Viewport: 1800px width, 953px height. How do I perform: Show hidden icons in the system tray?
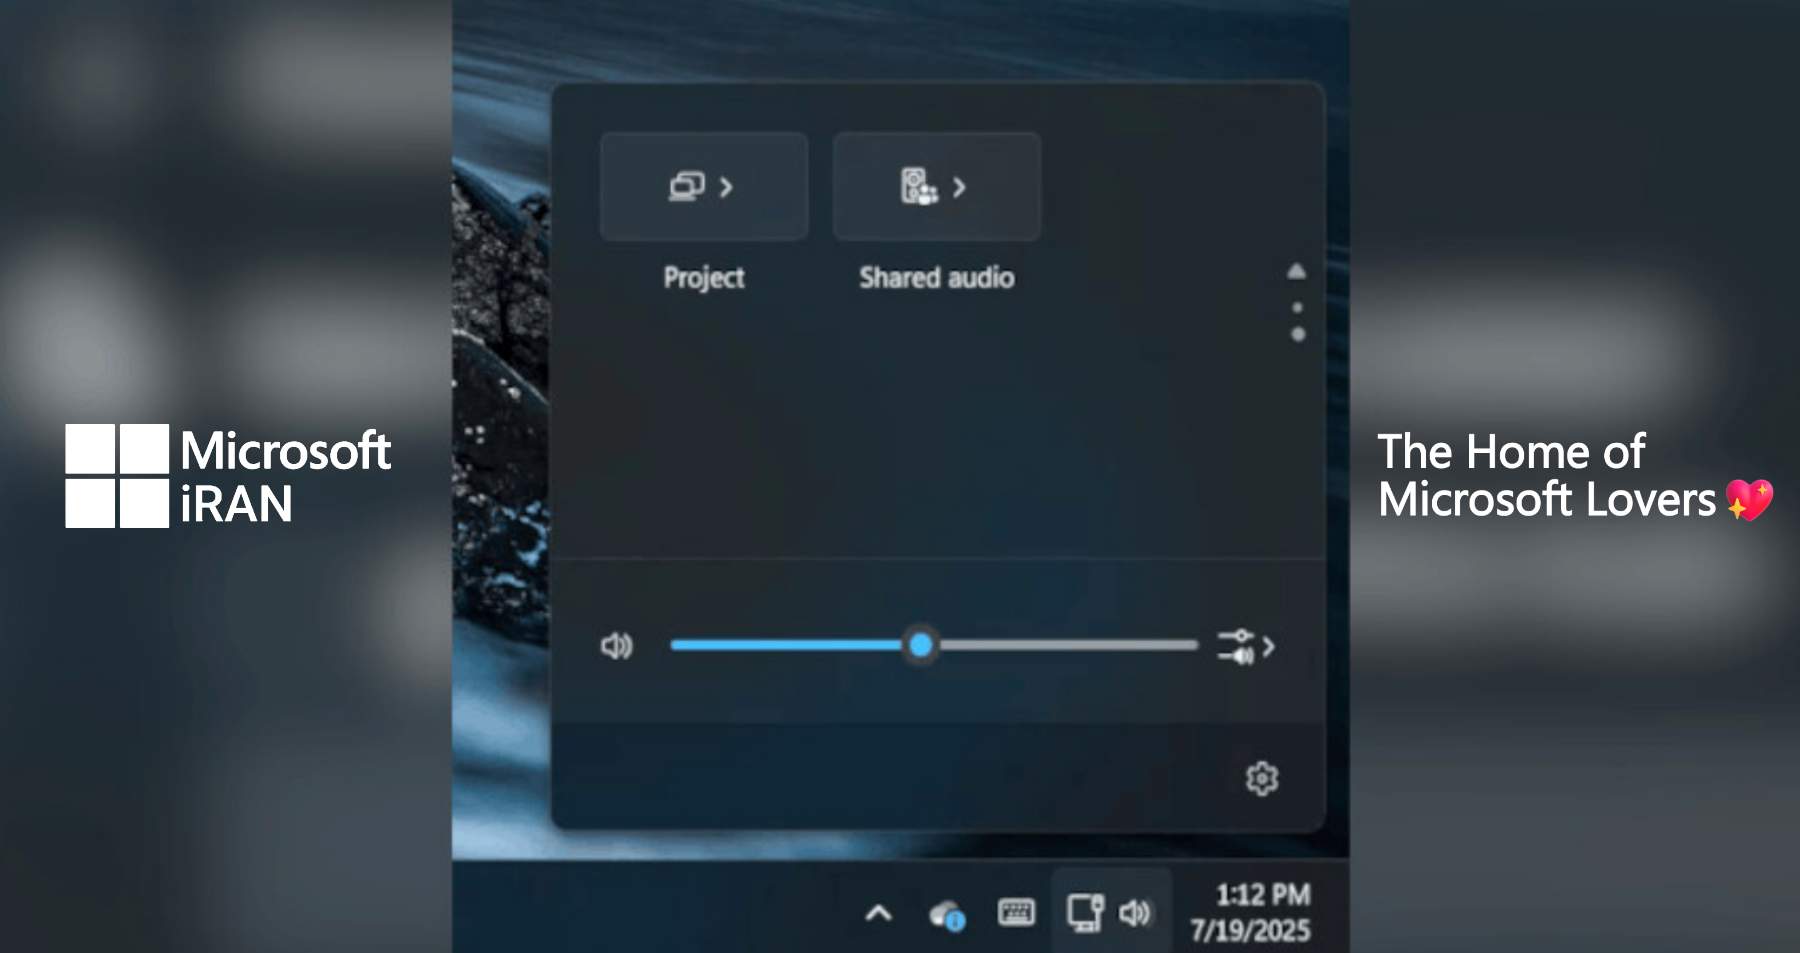[x=878, y=912]
